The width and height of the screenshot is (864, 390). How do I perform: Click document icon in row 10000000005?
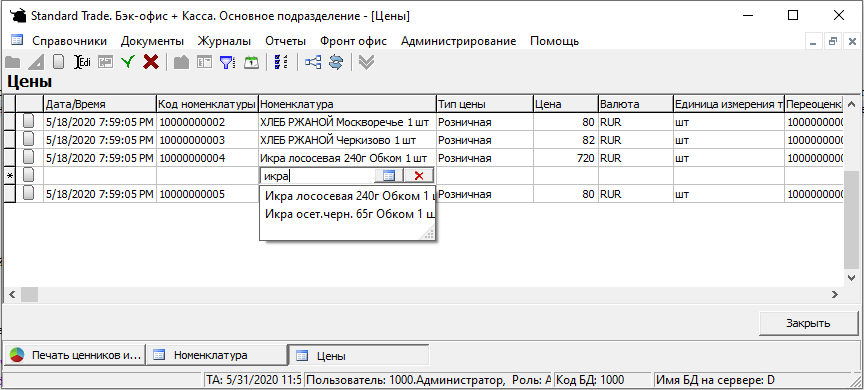tap(29, 194)
